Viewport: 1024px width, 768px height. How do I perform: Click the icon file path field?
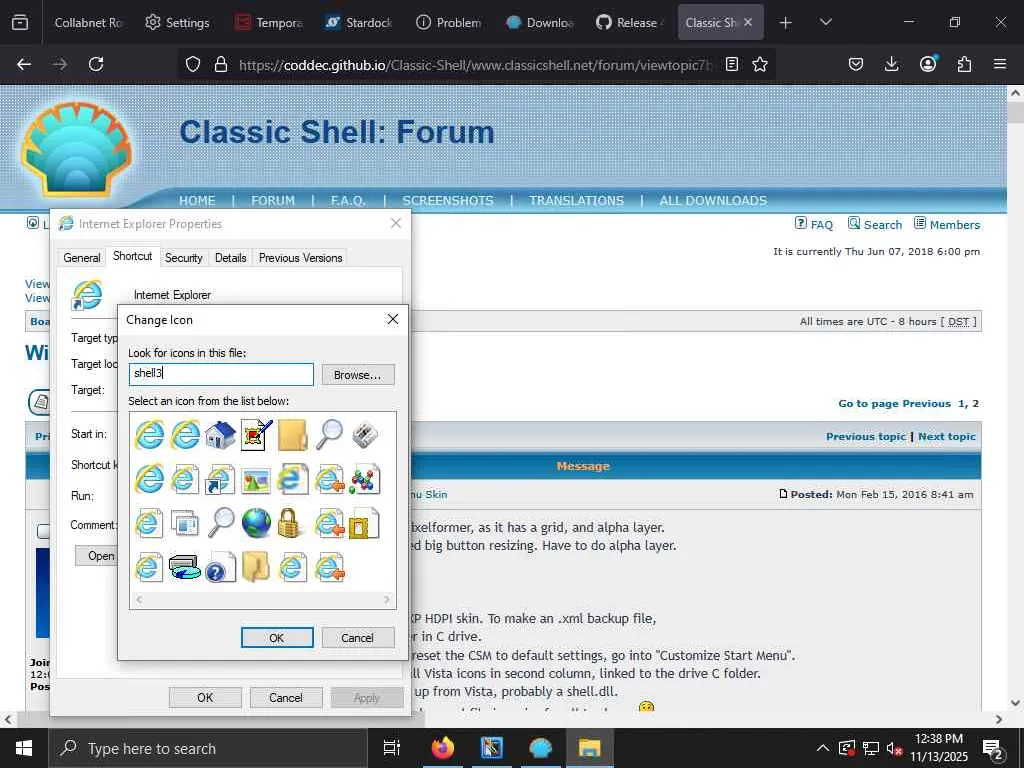click(221, 374)
